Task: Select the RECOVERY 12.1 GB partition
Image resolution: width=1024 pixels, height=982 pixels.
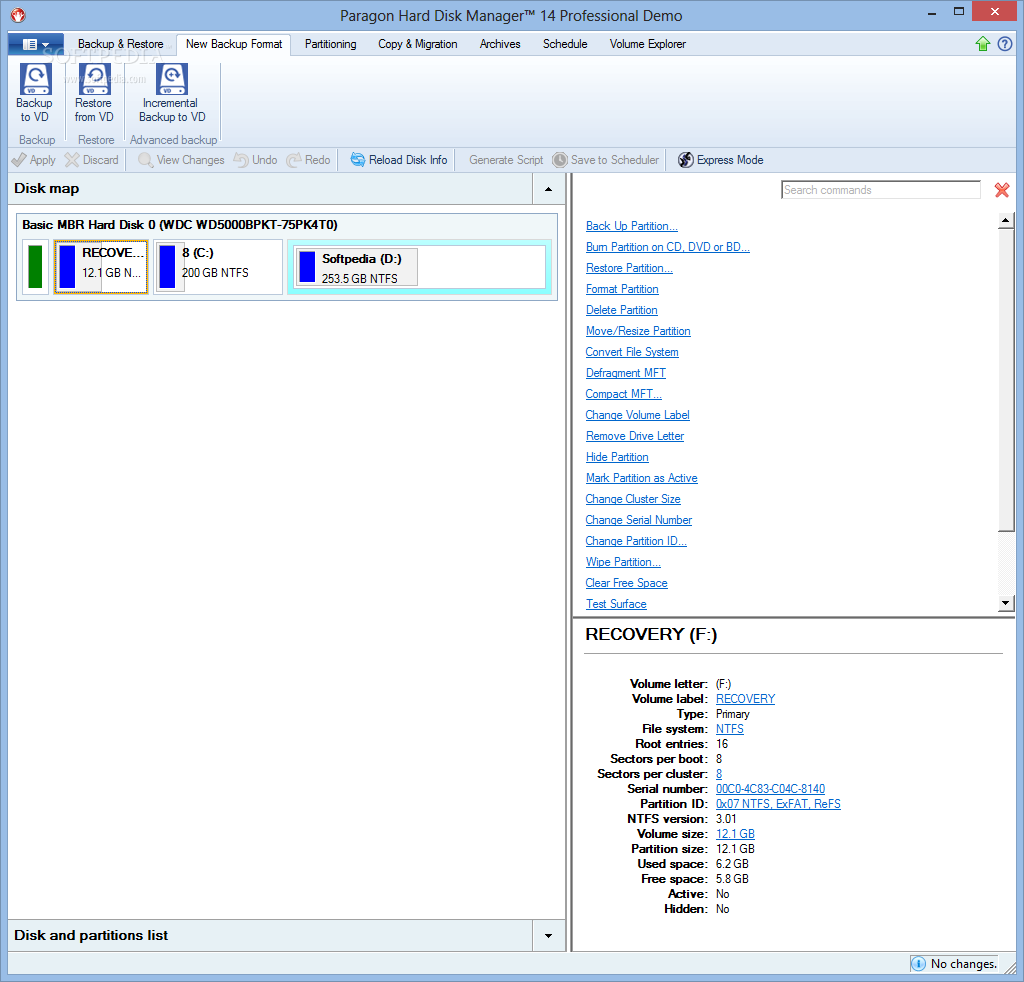Action: [x=101, y=266]
